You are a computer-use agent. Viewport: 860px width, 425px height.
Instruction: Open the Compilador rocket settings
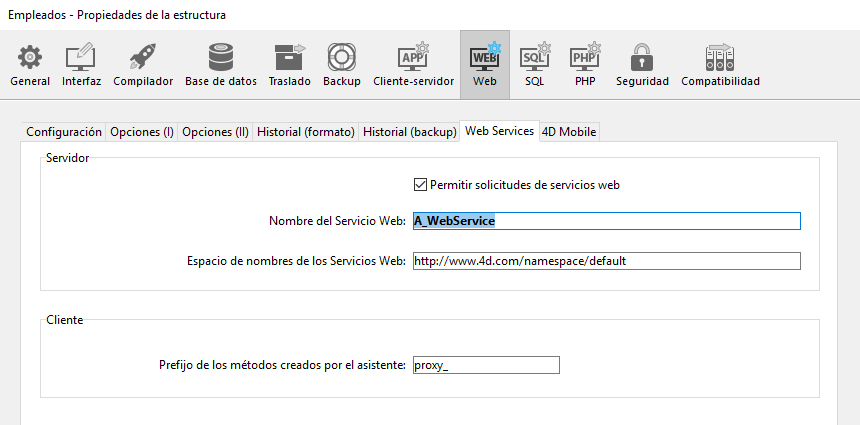tap(143, 65)
